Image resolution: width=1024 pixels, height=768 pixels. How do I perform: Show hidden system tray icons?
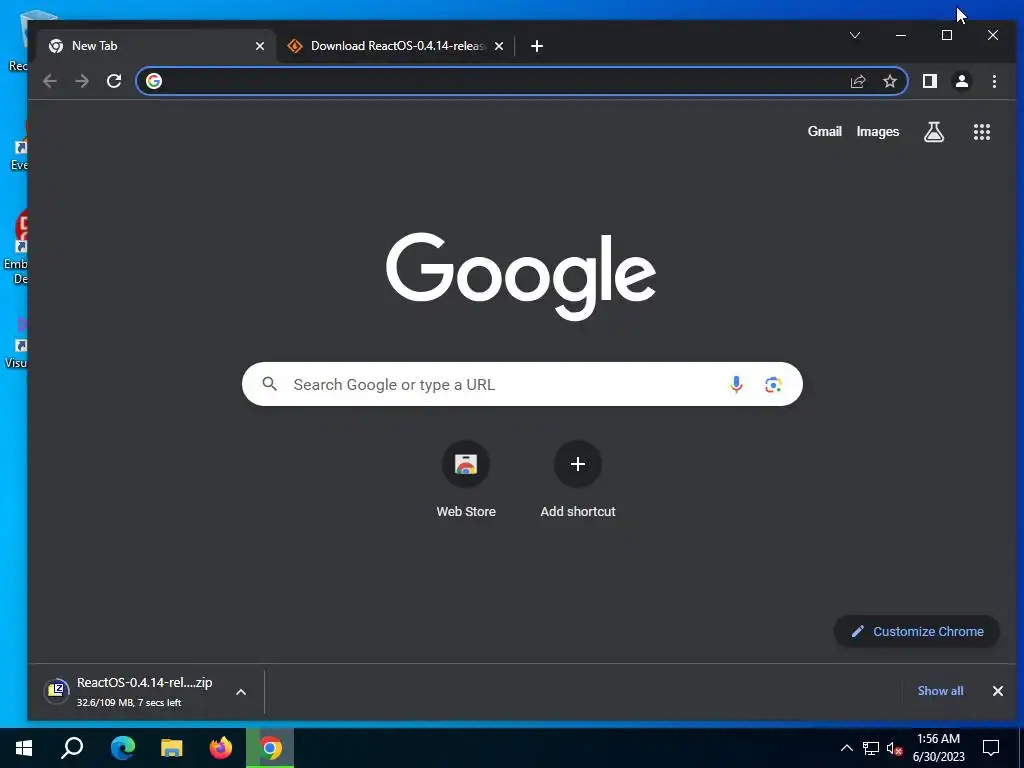(846, 748)
